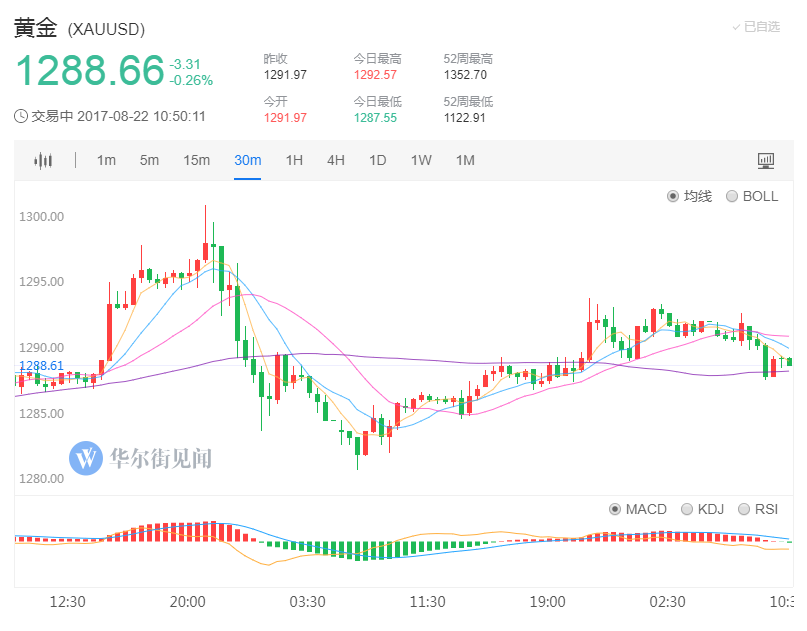Viewport: 807px width, 631px height.
Task: Open the 4H timeframe
Action: [x=336, y=161]
